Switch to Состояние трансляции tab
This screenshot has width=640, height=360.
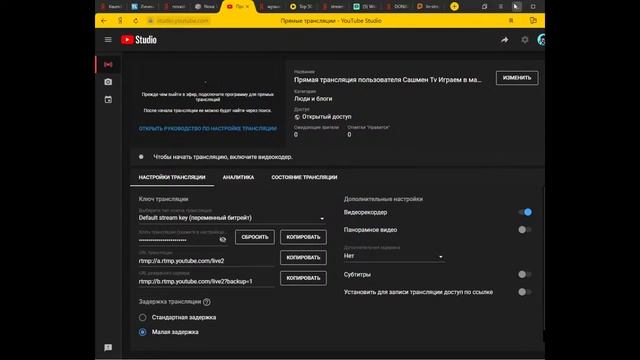304,177
